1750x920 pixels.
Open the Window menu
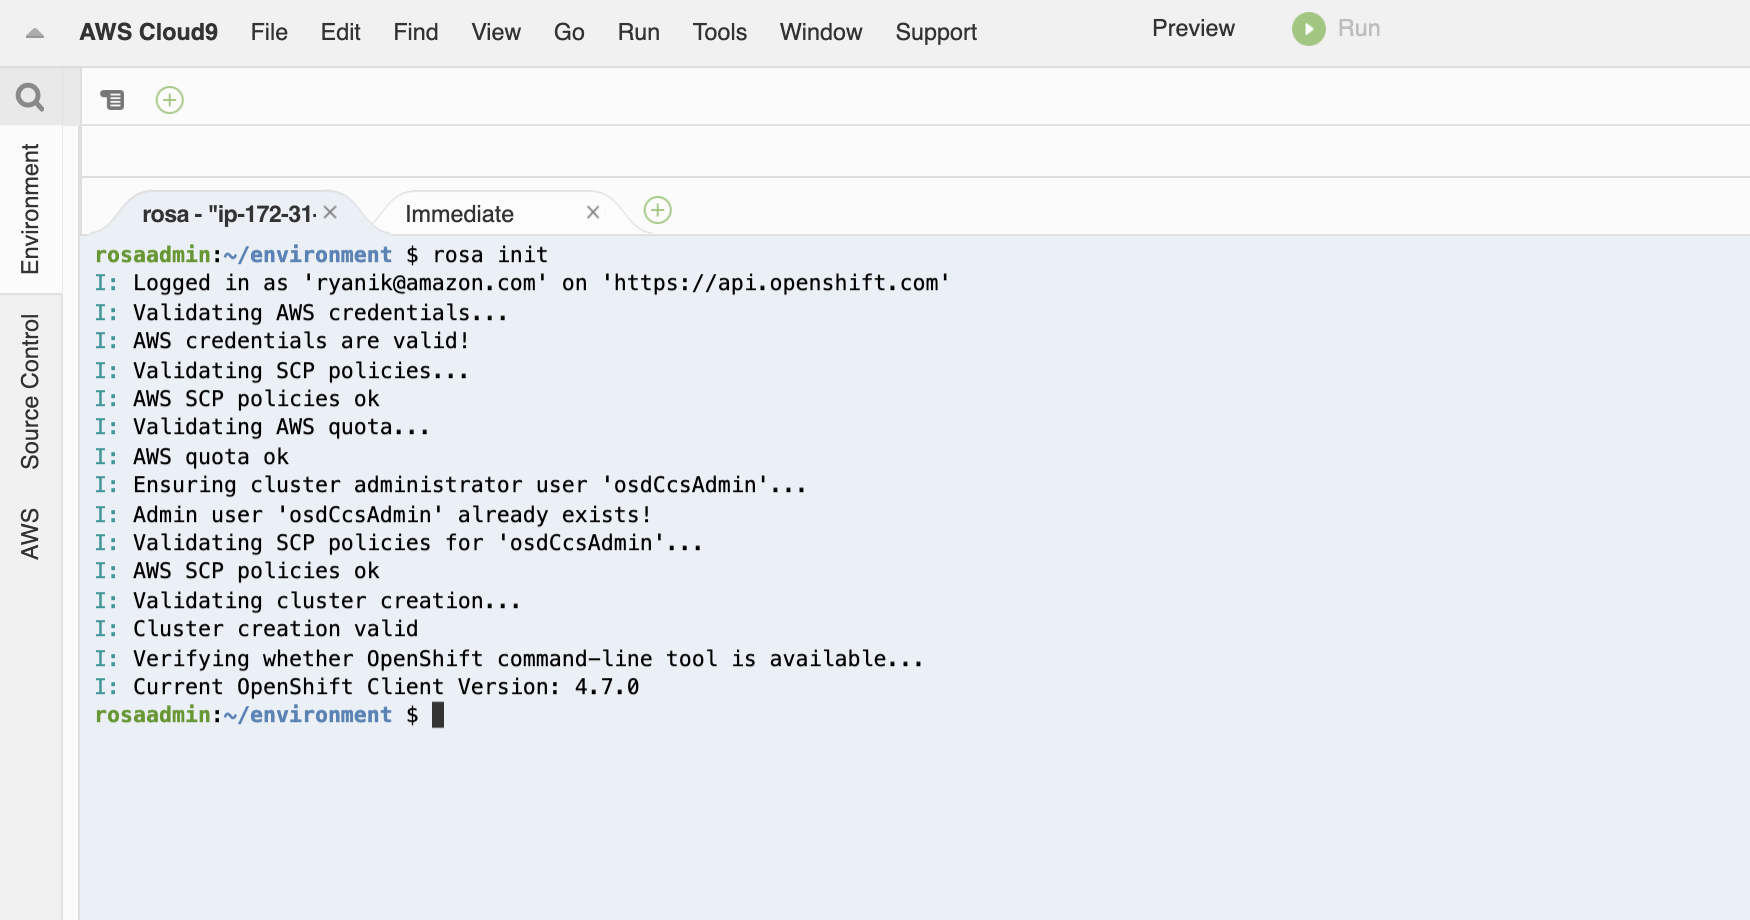820,32
